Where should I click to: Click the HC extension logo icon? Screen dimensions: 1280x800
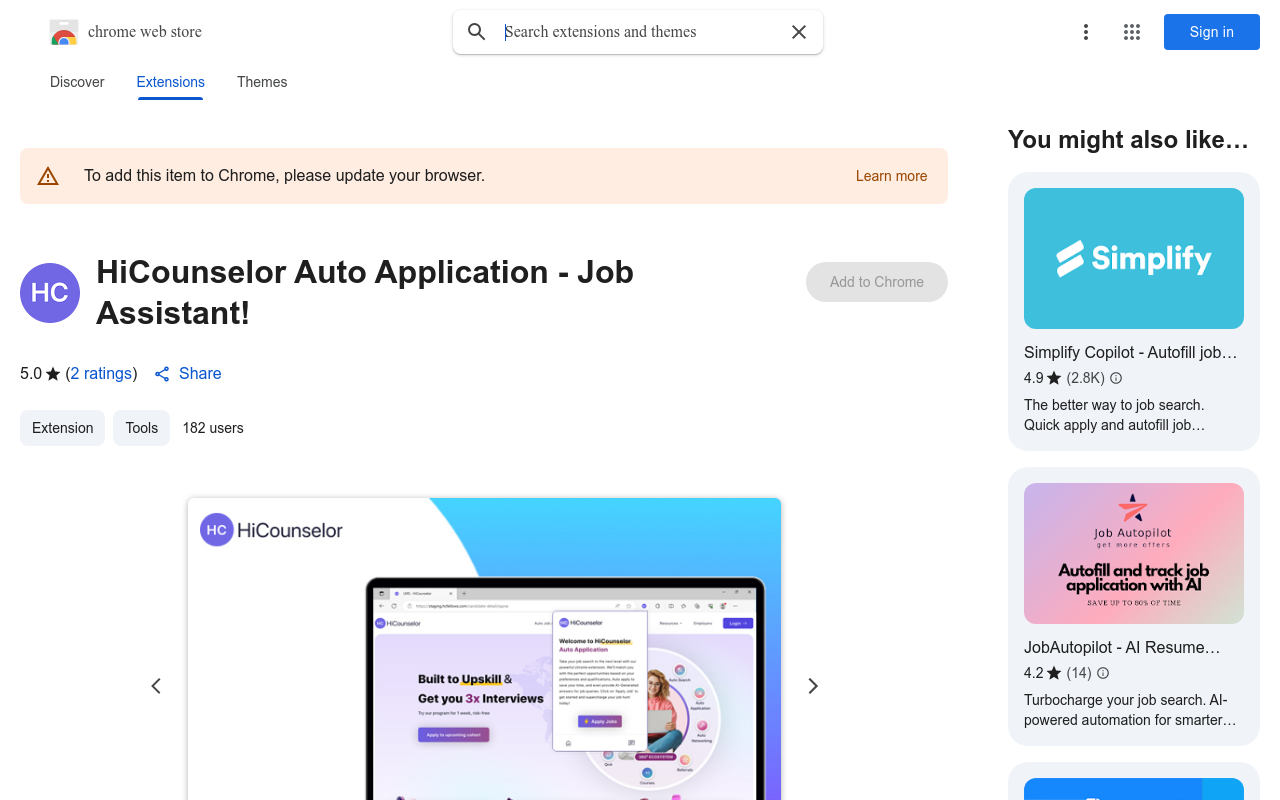[50, 293]
